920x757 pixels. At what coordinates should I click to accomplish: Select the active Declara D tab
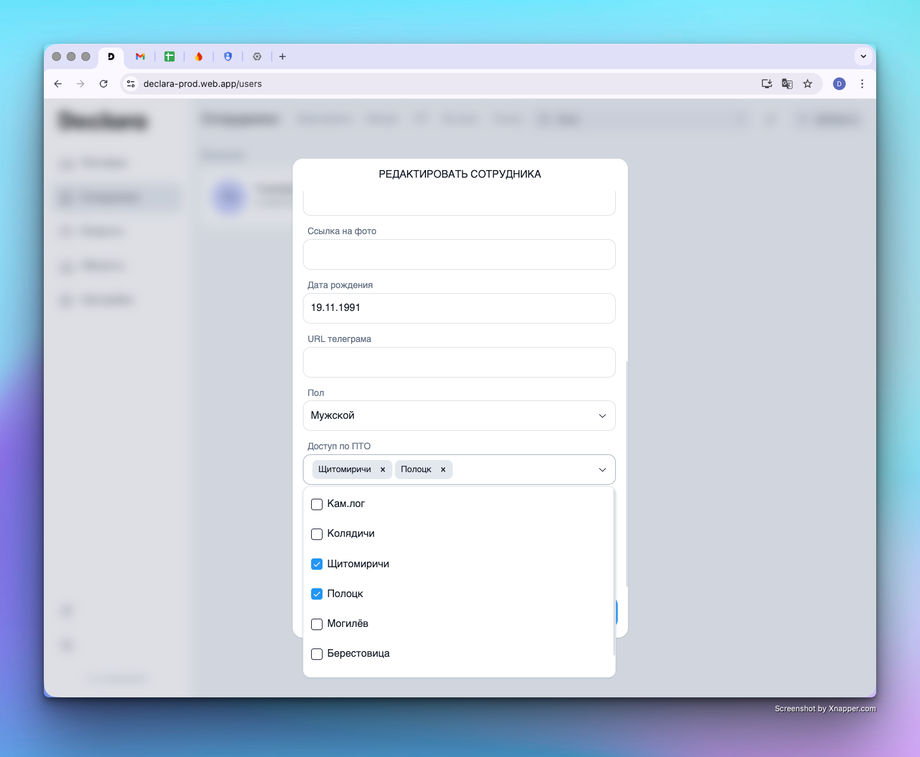click(x=111, y=56)
